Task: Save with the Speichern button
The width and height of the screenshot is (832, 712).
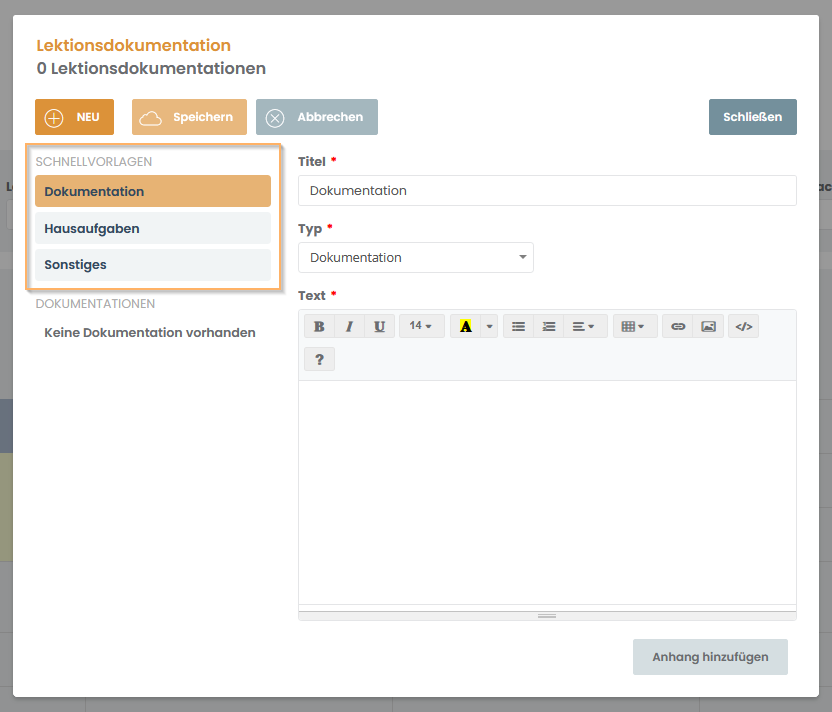Action: (189, 117)
